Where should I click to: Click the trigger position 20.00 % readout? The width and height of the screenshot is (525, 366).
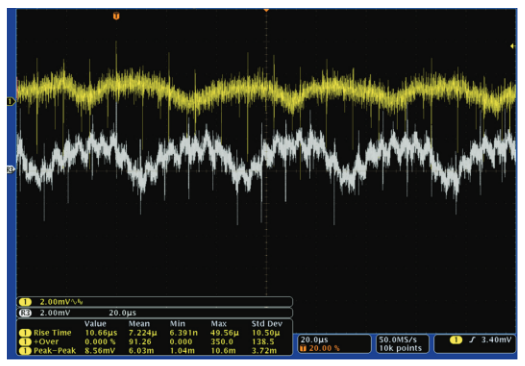click(324, 348)
